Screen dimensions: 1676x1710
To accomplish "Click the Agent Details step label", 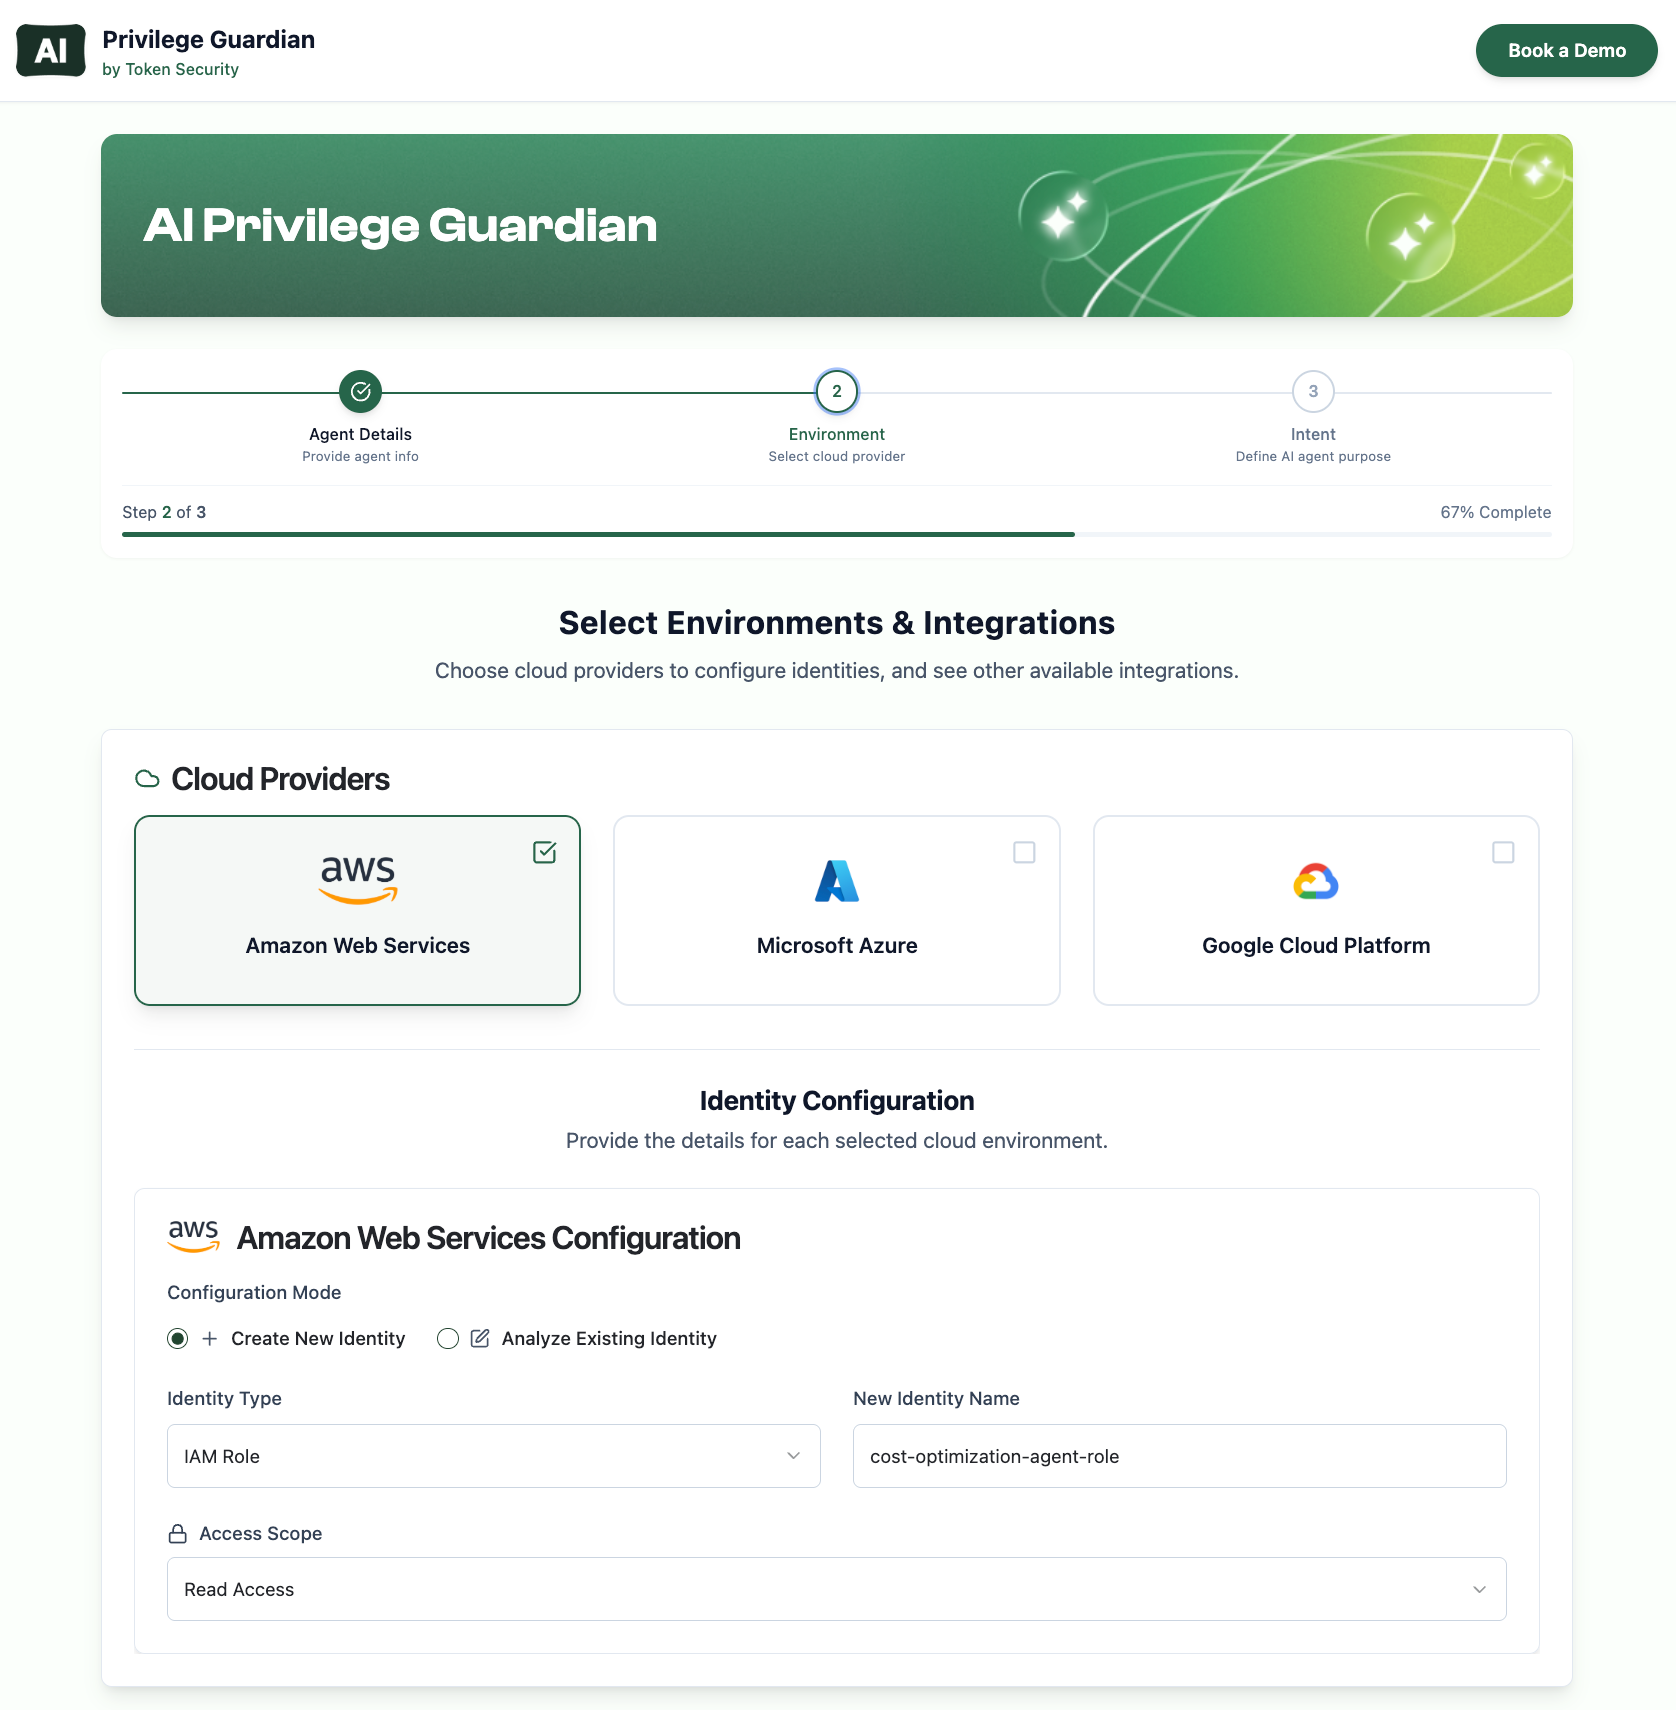I will click(360, 434).
